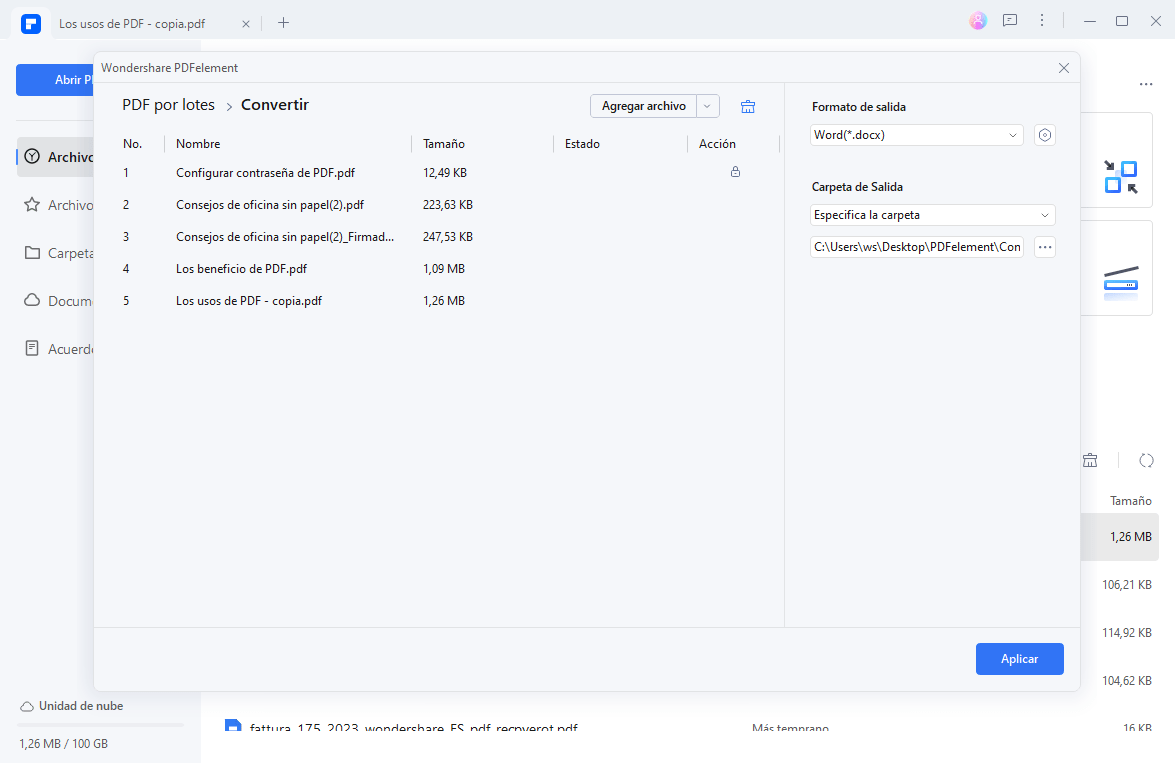
Task: Click the star icon in the sidebar
Action: [x=31, y=205]
